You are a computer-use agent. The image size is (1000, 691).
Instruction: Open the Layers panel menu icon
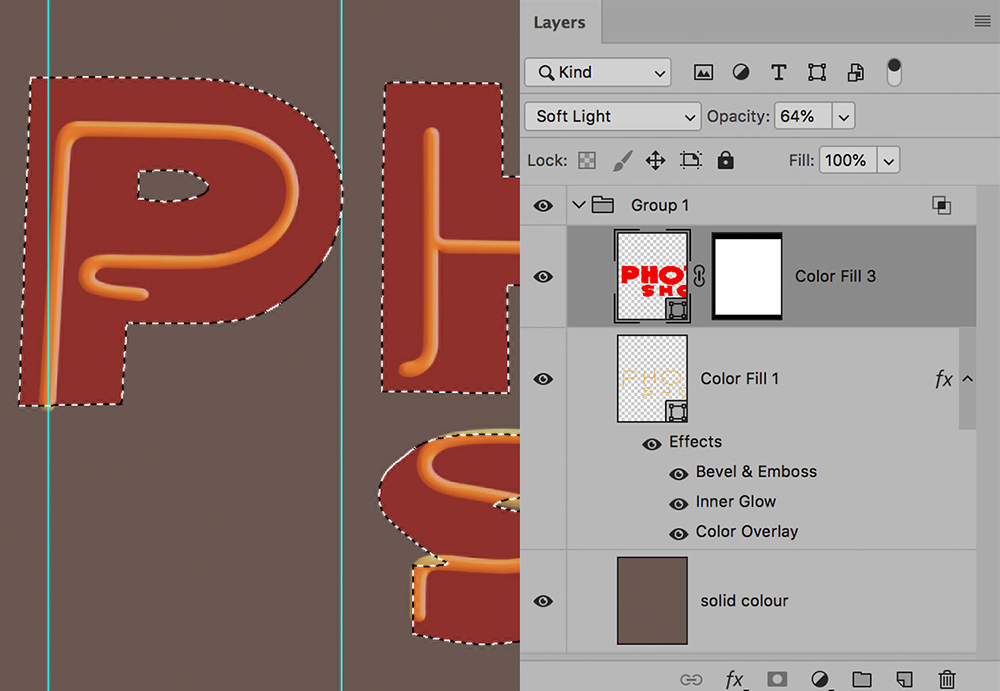(x=982, y=22)
